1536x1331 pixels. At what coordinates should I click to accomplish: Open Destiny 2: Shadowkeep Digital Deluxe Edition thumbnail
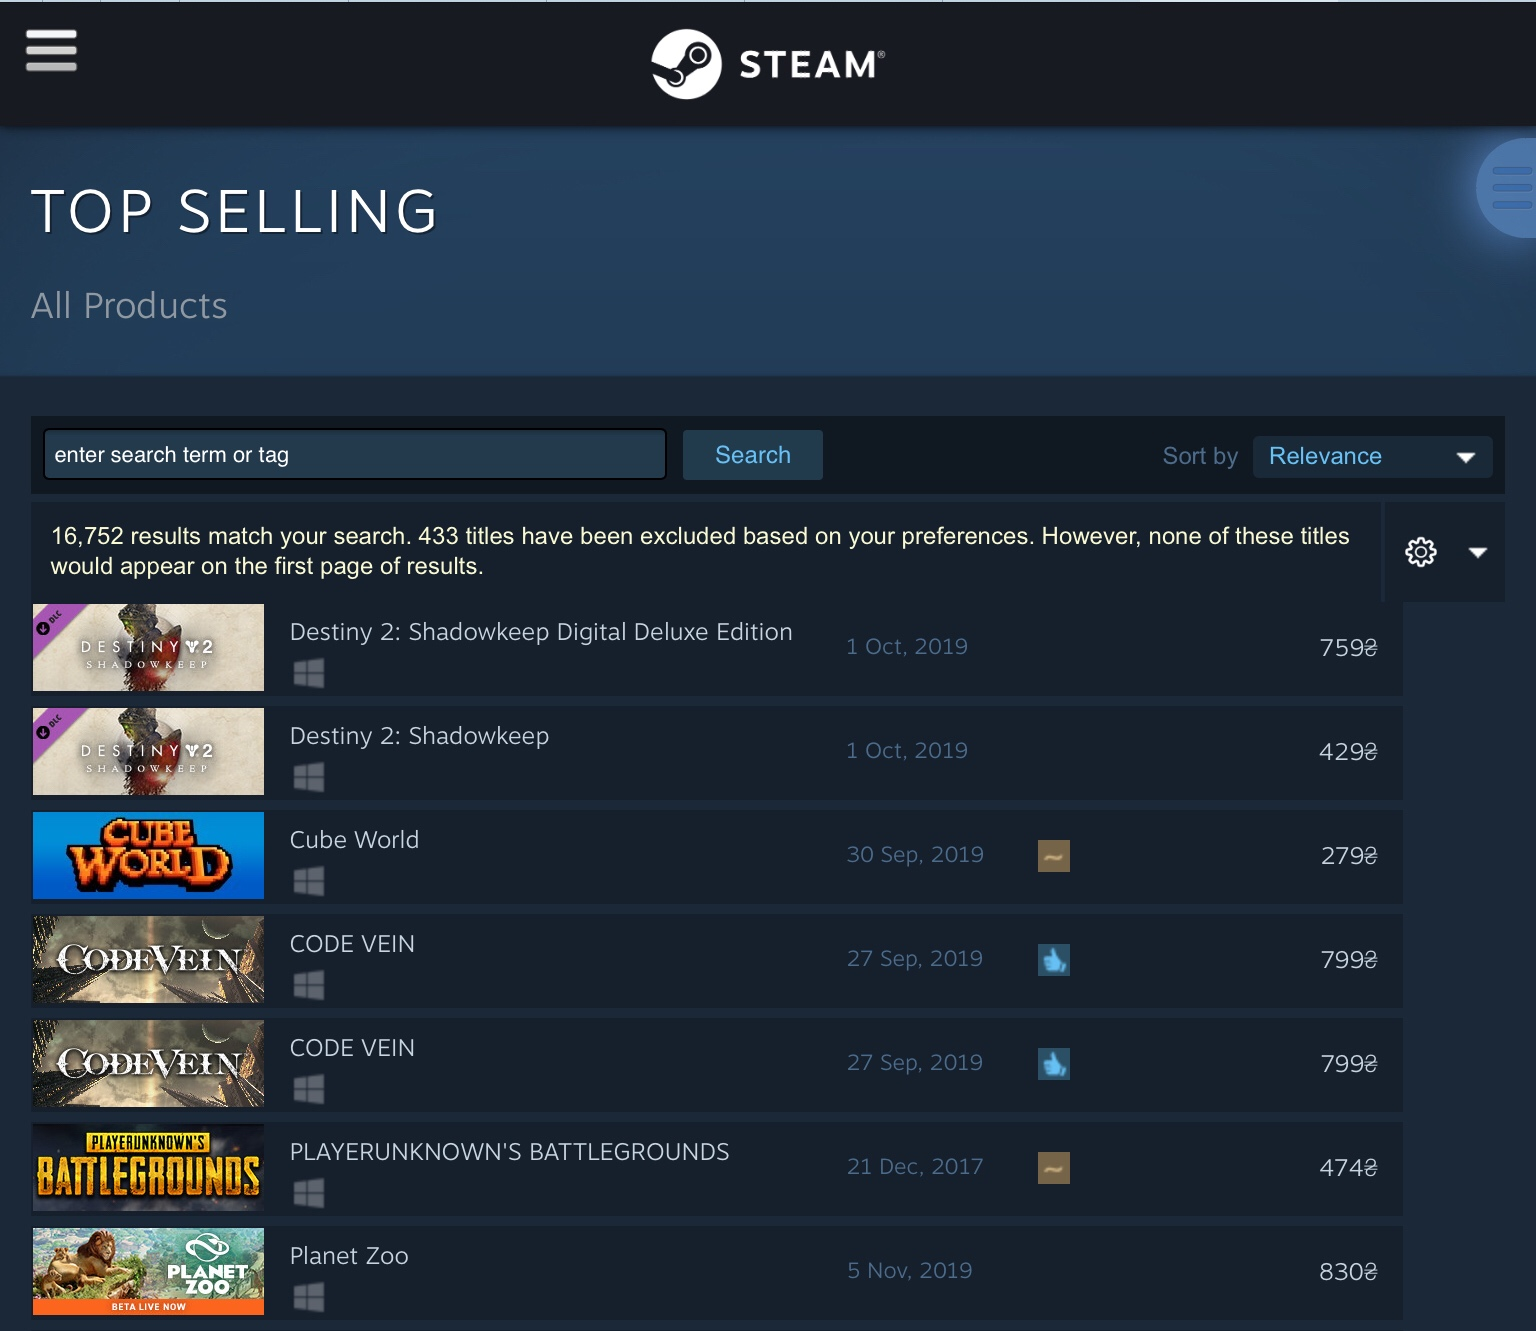148,647
